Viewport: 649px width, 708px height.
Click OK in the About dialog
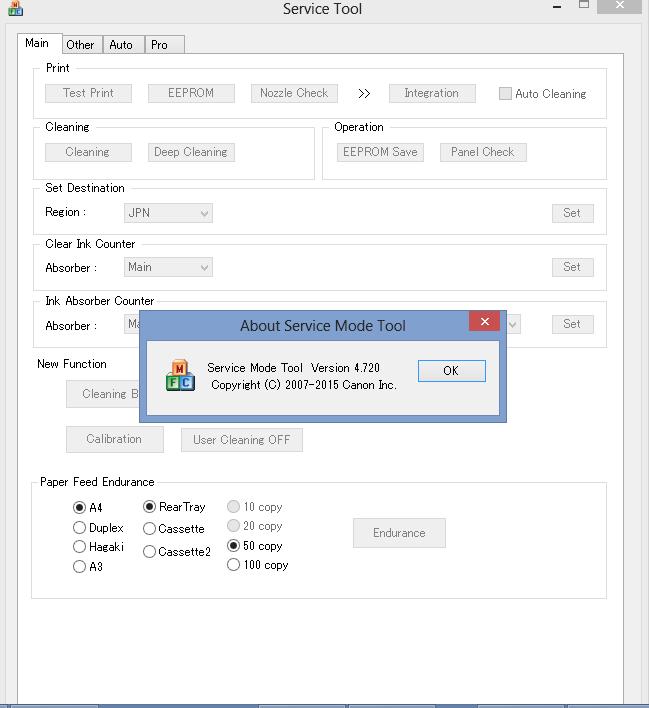click(452, 371)
